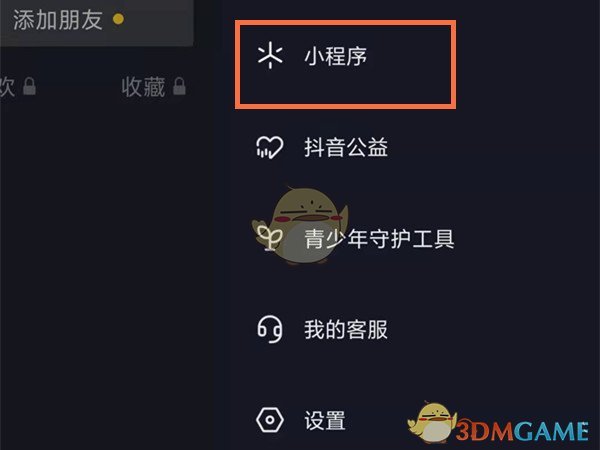Click the semi-transparent duck watermark in the menu
The width and height of the screenshot is (600, 450).
coord(300,226)
